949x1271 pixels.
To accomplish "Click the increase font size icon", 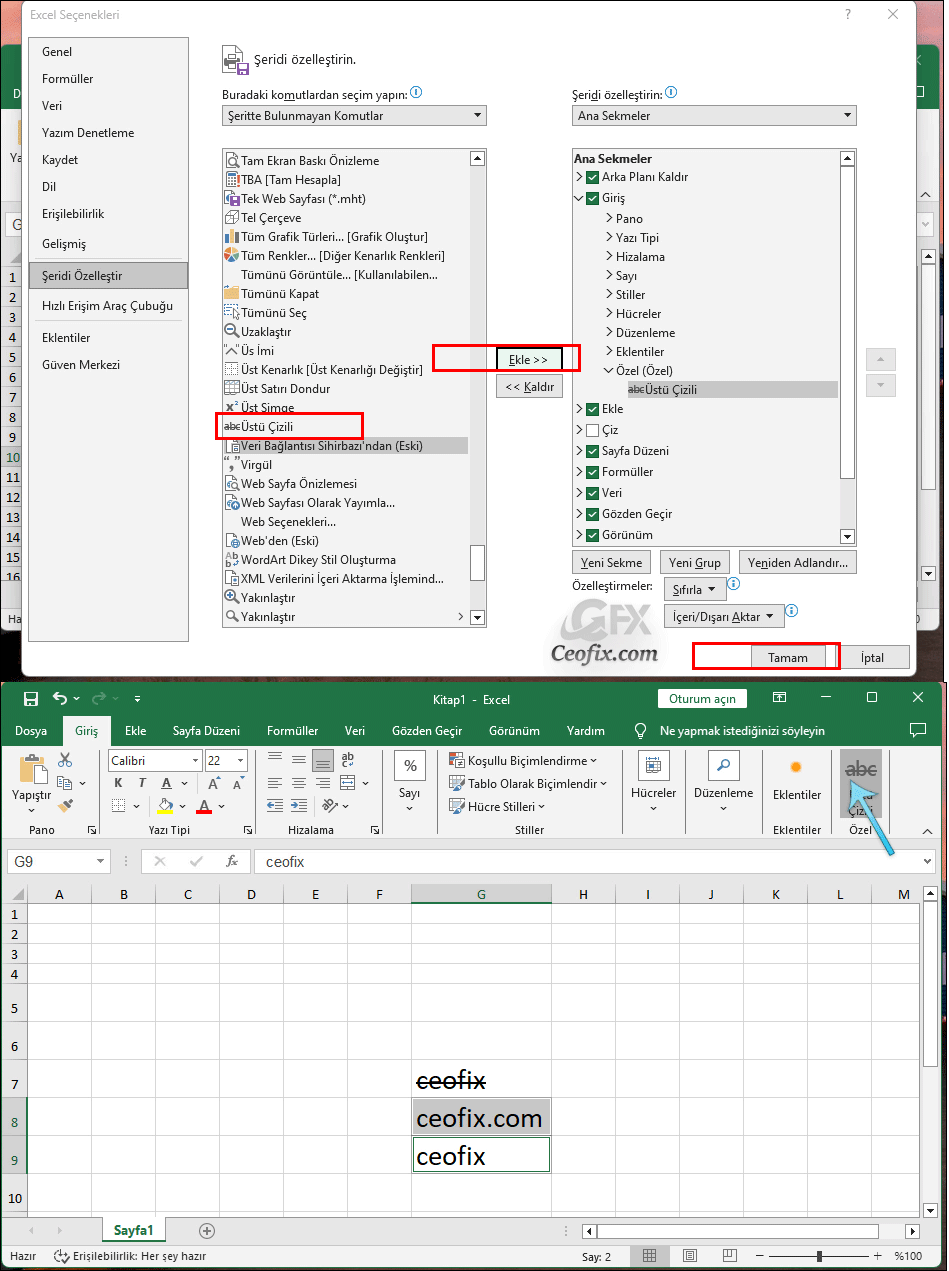I will tap(214, 783).
